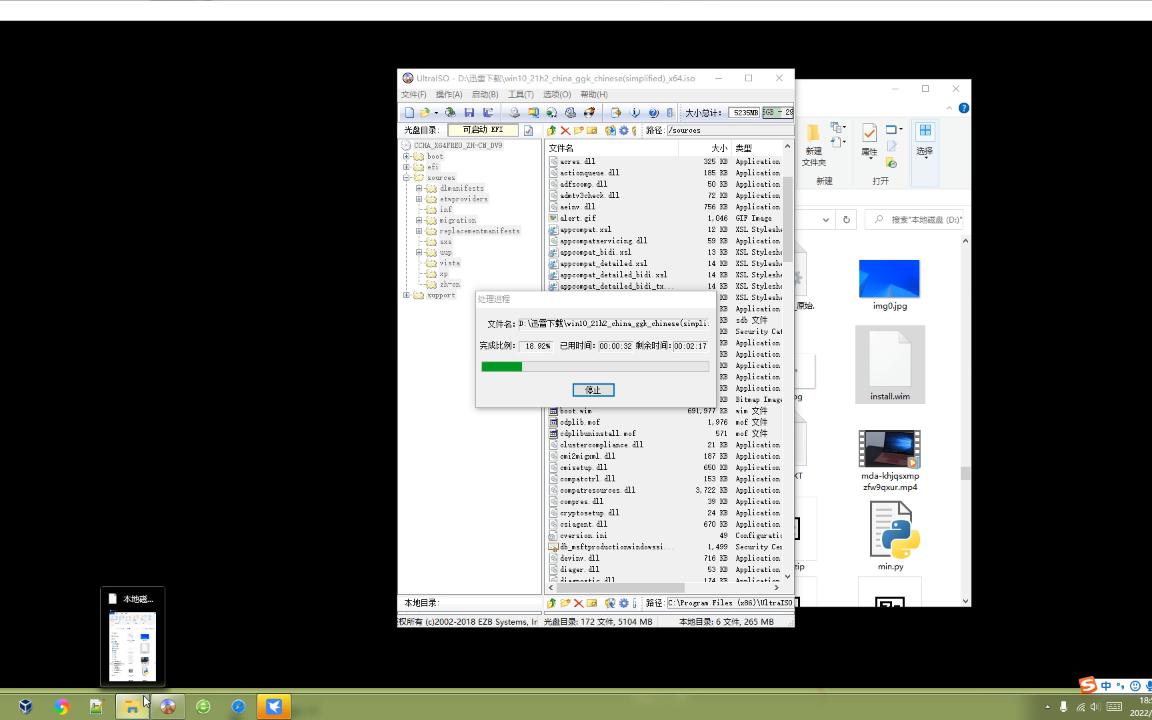1152x720 pixels.
Task: Click the green progress bar in dialog
Action: coord(501,367)
